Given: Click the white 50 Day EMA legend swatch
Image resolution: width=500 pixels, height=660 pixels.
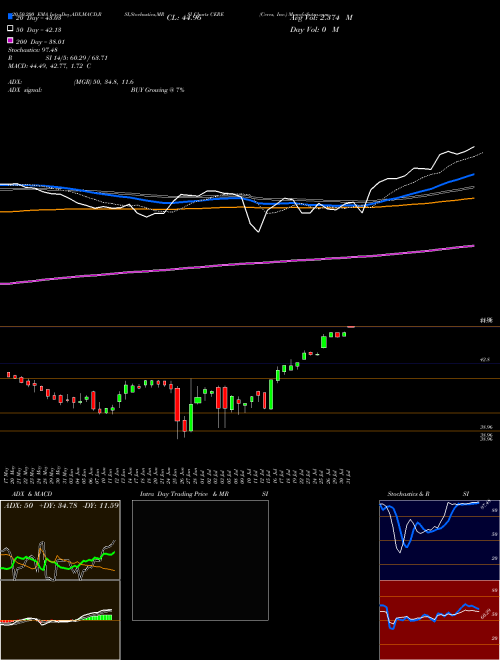Looking at the screenshot, I should [10, 29].
